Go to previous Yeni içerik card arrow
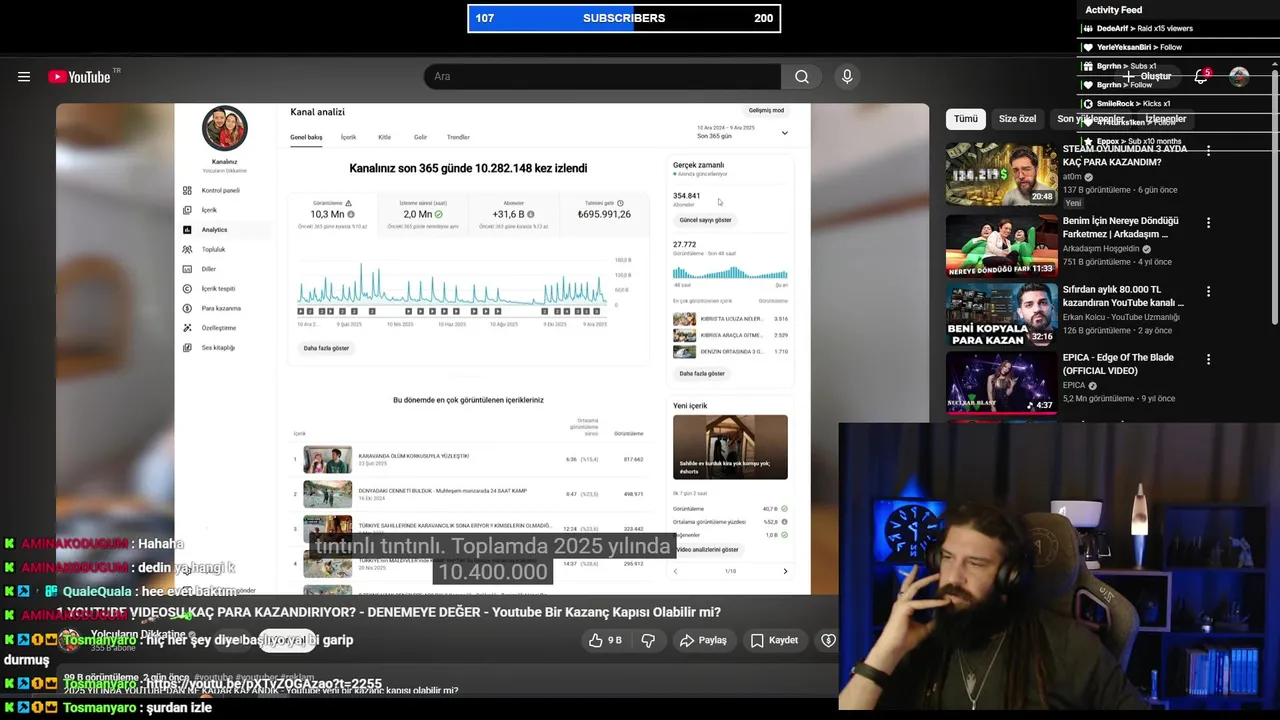Screen dimensions: 1280x720 click(x=675, y=571)
